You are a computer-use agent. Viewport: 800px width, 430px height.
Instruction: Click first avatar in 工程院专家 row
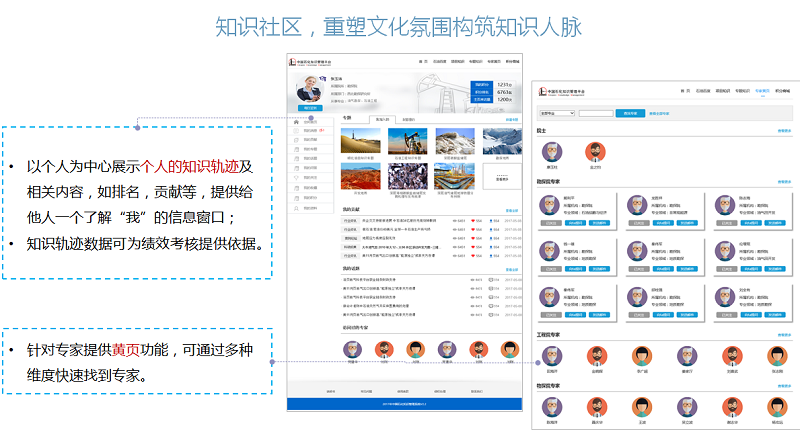[553, 356]
